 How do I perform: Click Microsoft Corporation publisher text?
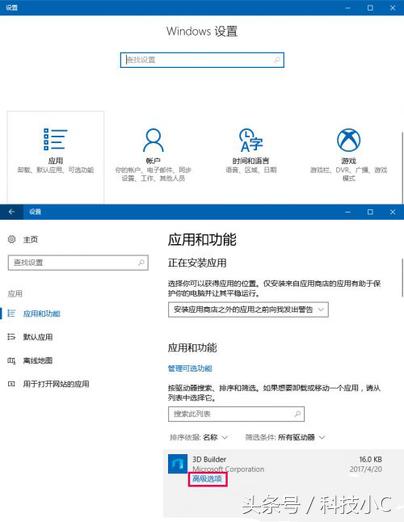tap(228, 469)
